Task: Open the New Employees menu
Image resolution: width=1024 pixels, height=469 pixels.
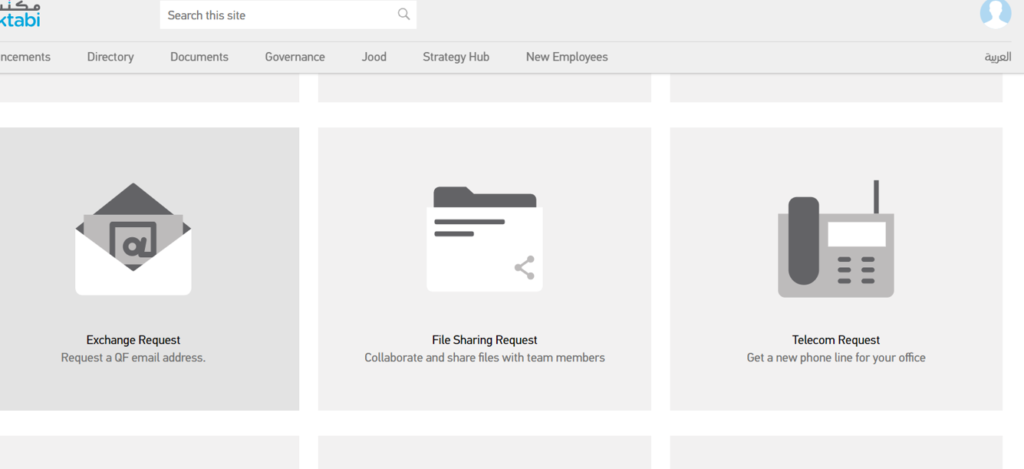Action: pyautogui.click(x=567, y=57)
